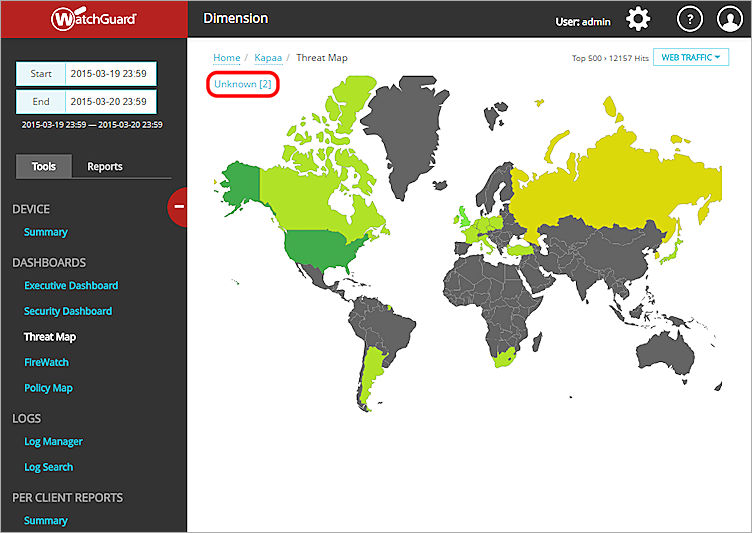Click the End date field

110,101
